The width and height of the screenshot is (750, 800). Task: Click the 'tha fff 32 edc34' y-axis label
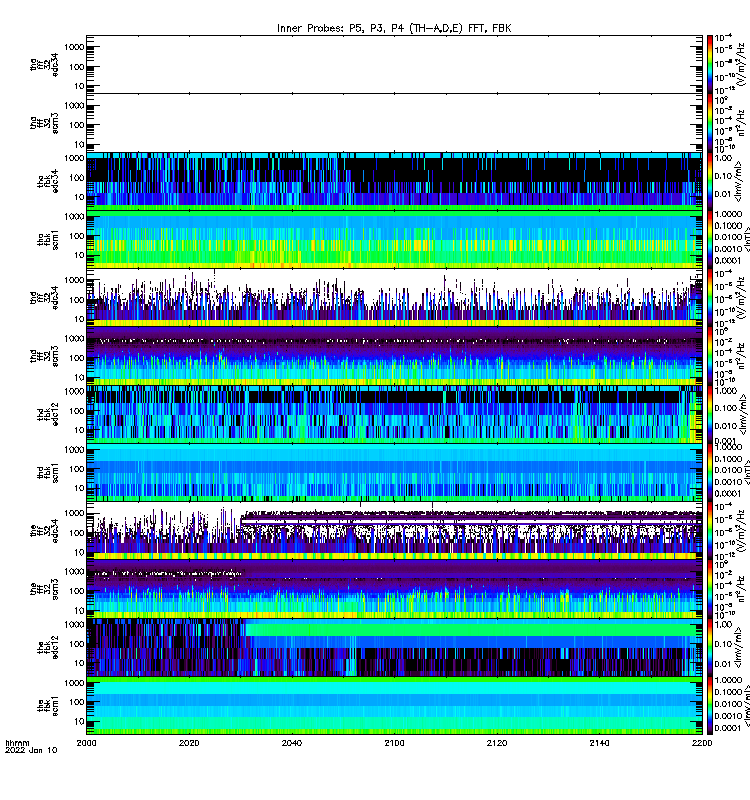pyautogui.click(x=44, y=65)
